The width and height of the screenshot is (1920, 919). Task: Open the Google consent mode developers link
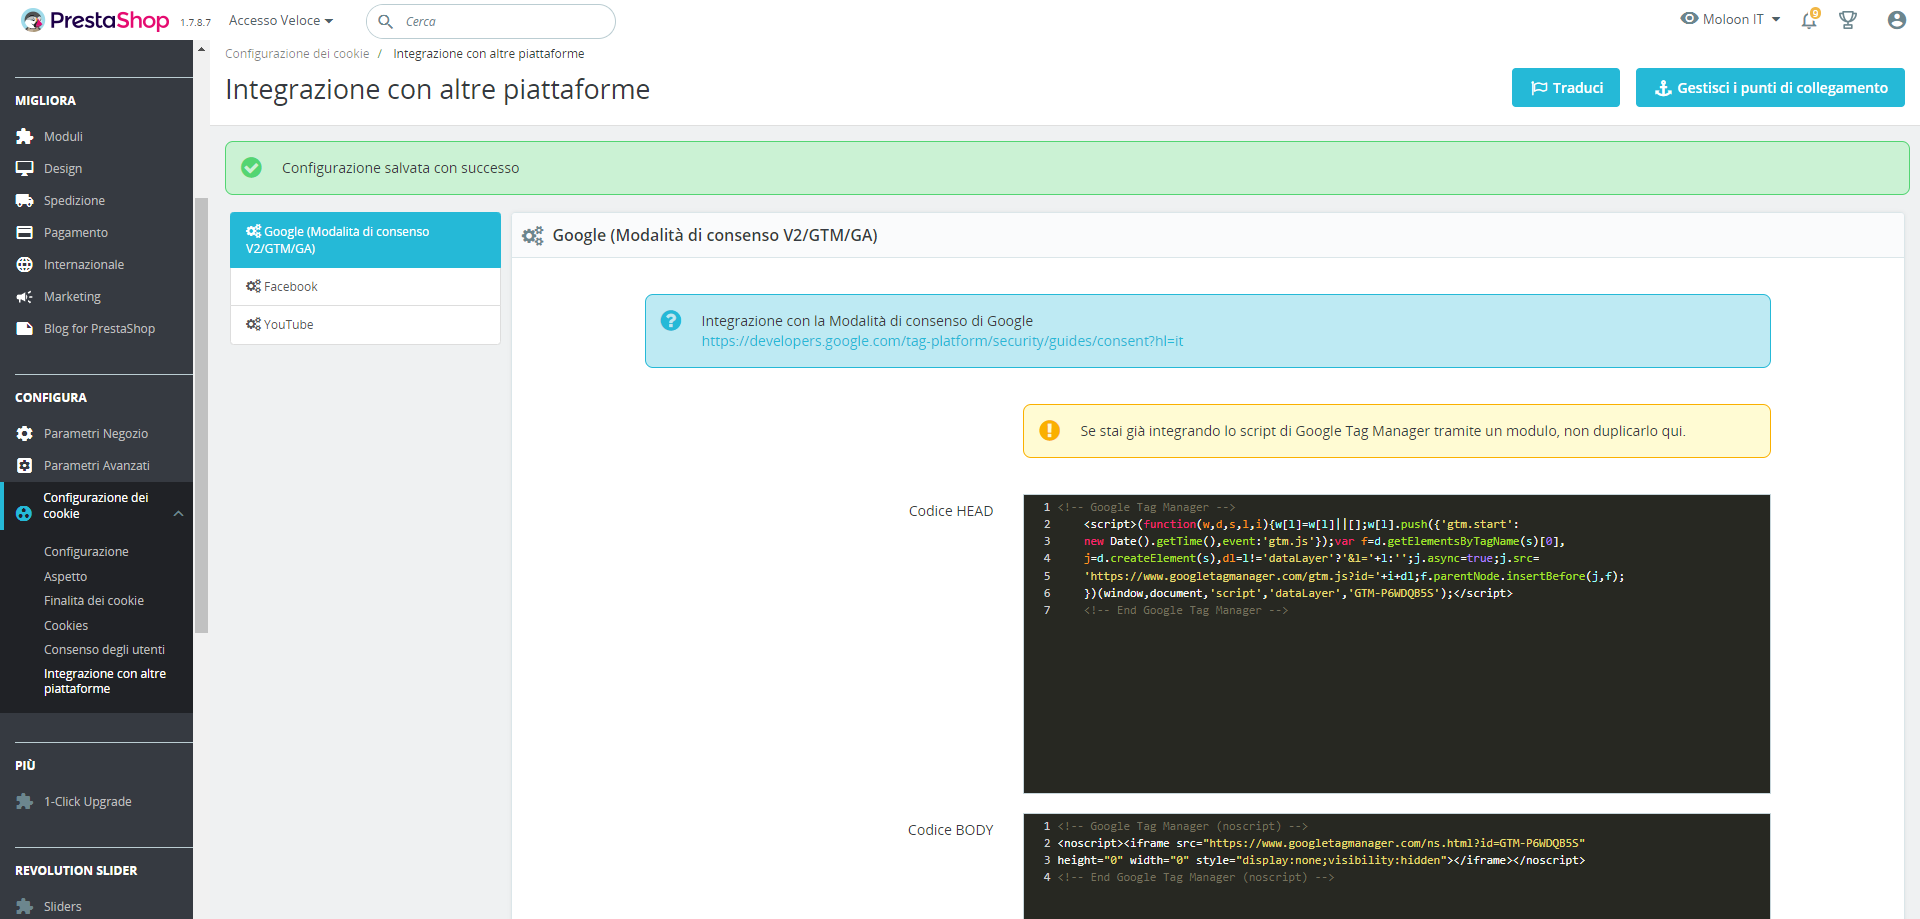tap(941, 342)
